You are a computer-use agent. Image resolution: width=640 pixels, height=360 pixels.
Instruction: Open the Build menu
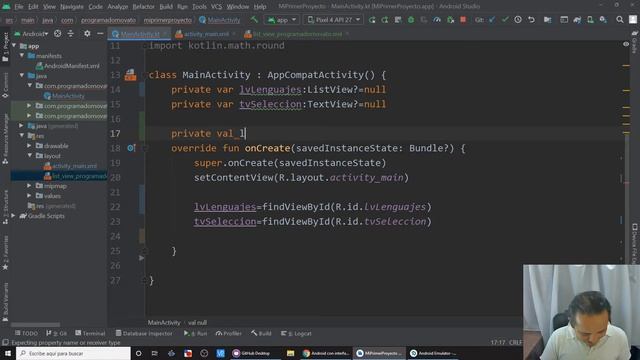tap(166, 7)
